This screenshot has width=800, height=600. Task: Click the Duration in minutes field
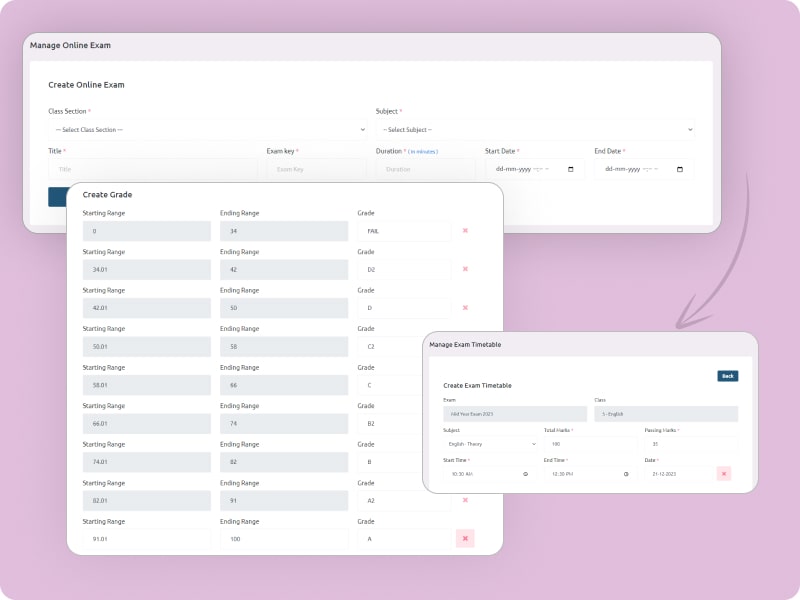(424, 170)
